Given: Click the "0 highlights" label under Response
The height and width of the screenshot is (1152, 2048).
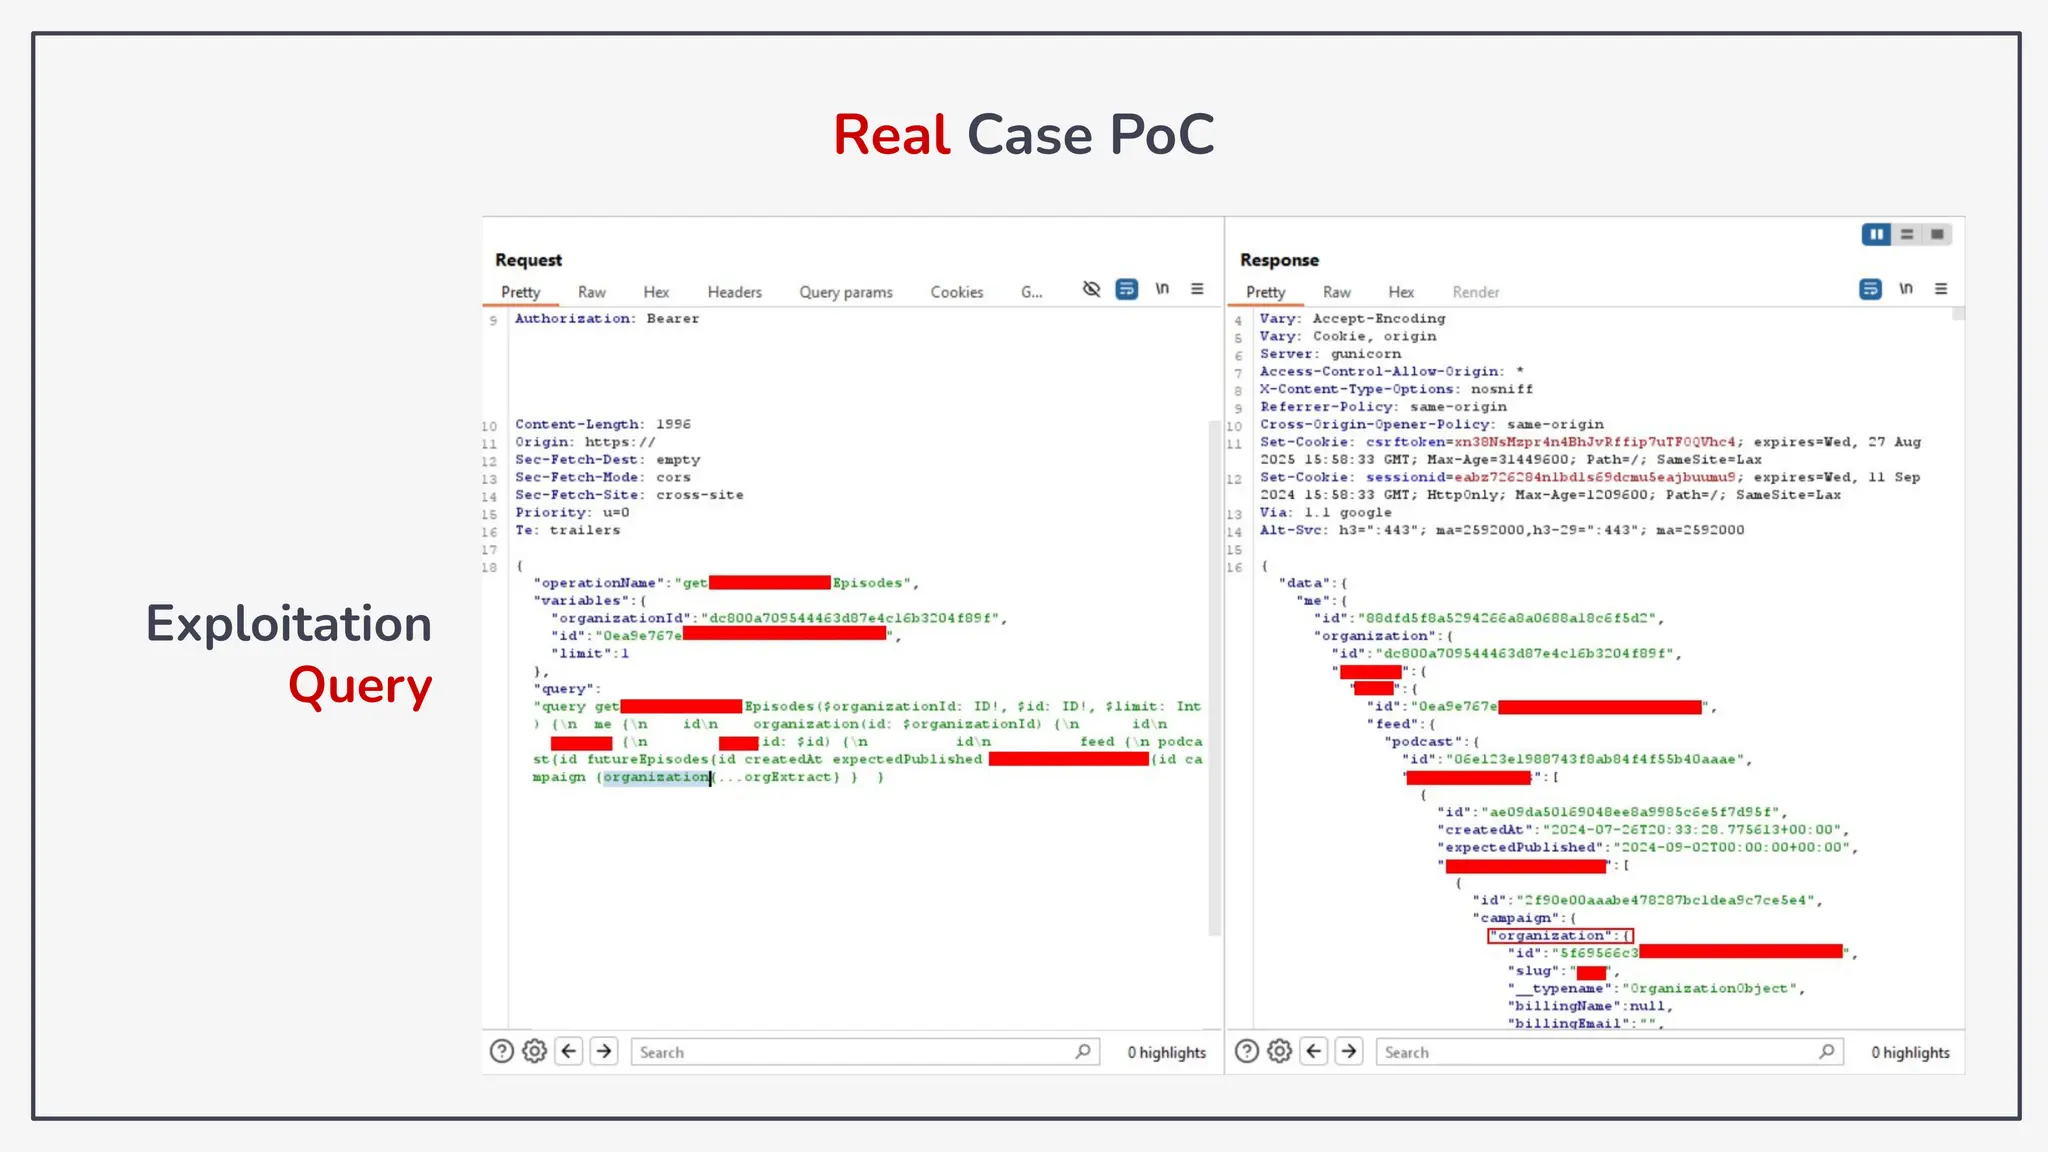Looking at the screenshot, I should [1911, 1052].
